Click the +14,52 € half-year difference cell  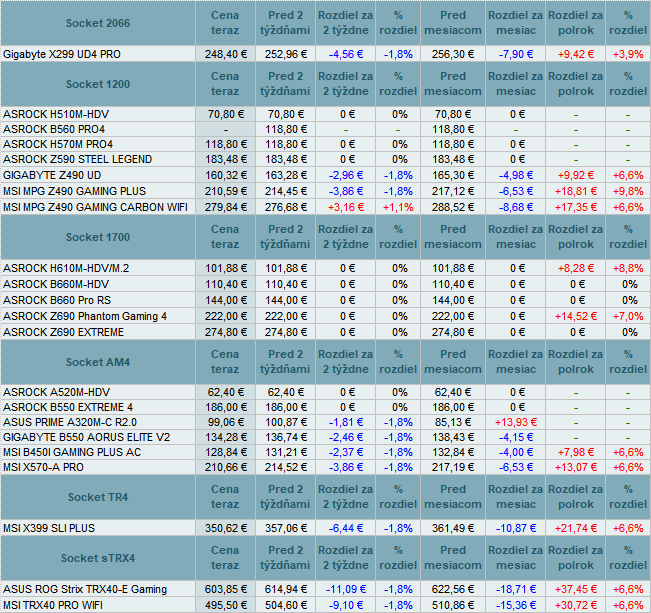point(575,316)
